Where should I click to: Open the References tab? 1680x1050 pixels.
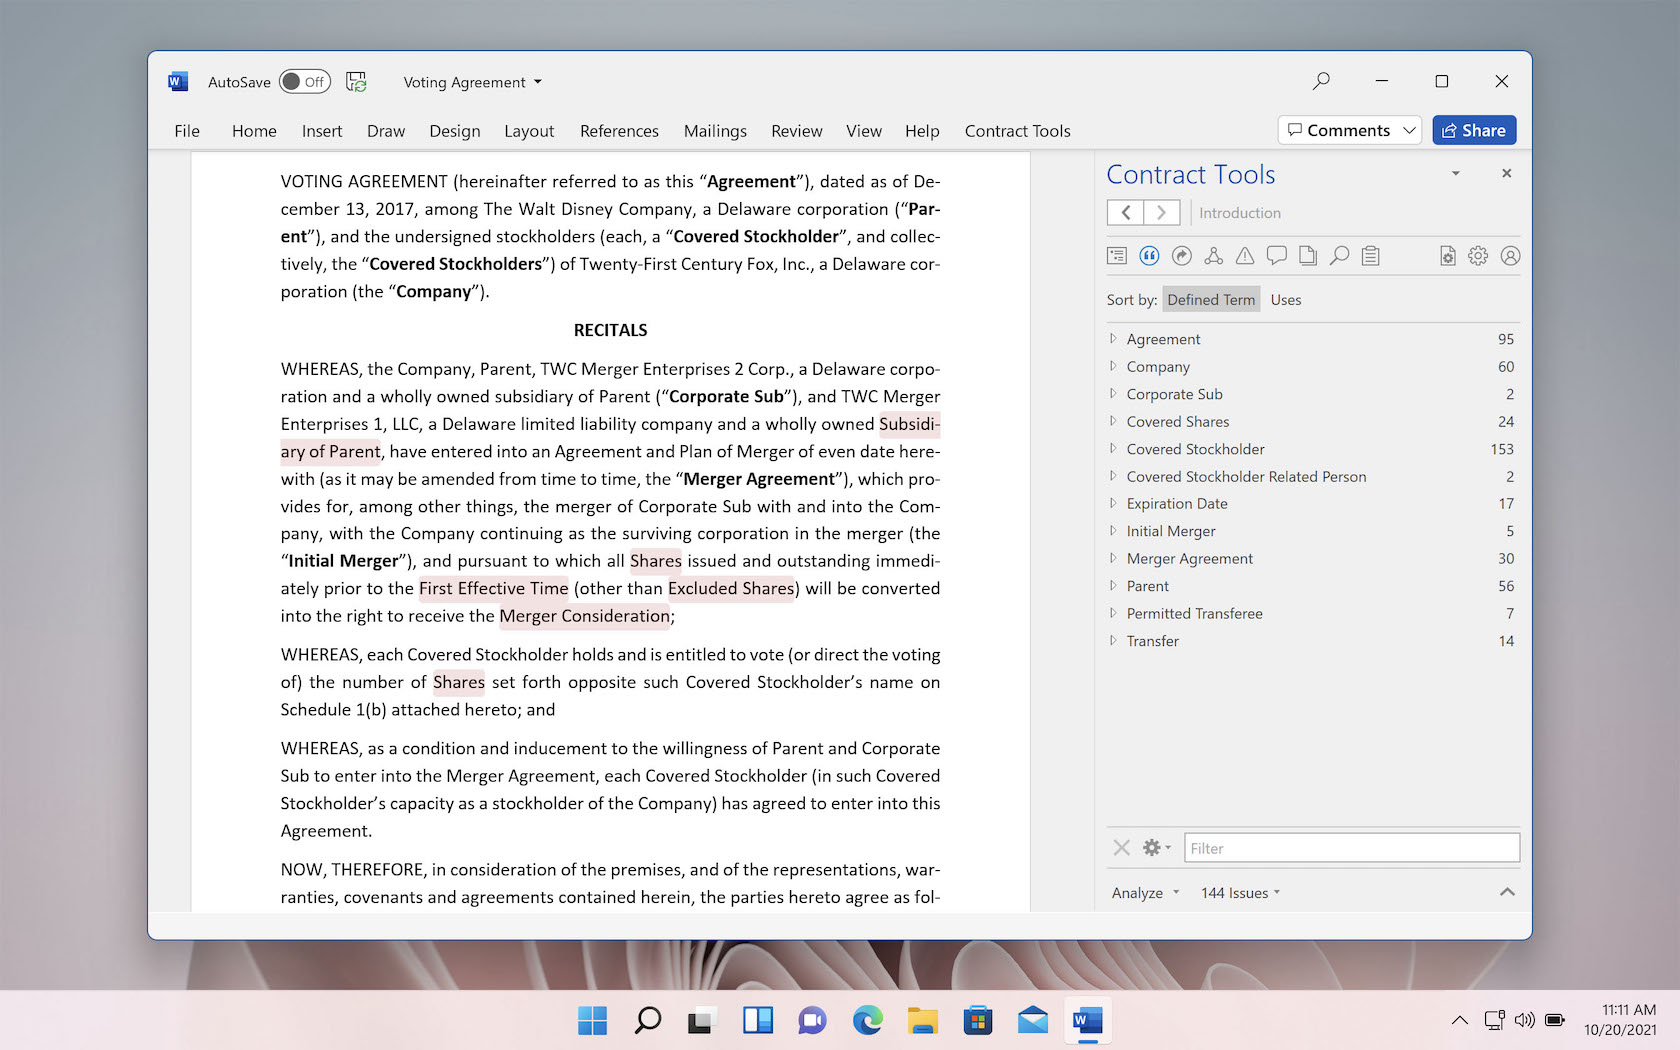(619, 131)
